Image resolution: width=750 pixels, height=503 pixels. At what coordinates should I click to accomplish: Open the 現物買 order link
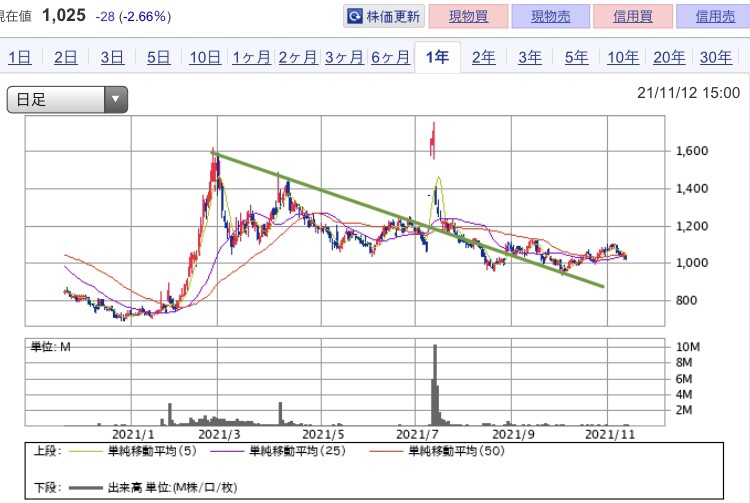coord(468,16)
